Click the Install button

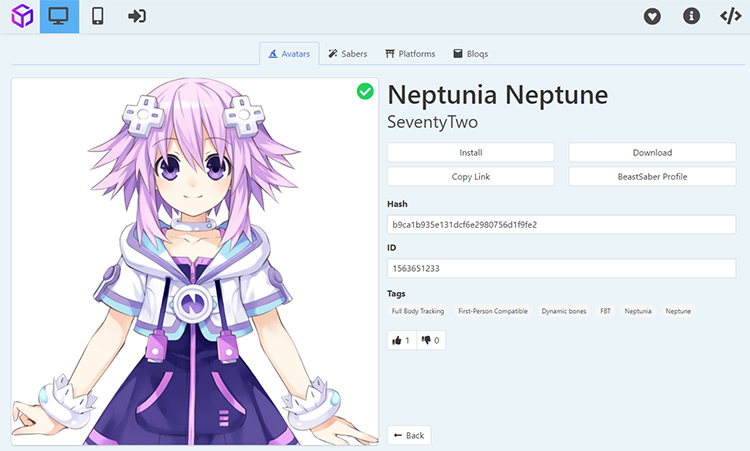click(x=471, y=153)
